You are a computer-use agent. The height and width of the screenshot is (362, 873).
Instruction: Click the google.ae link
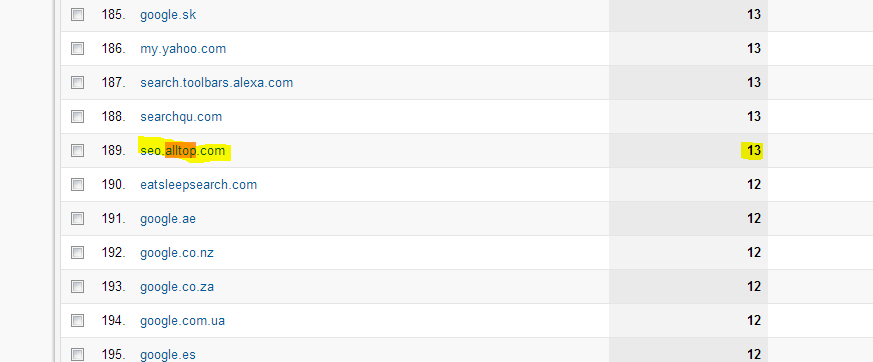pyautogui.click(x=168, y=219)
